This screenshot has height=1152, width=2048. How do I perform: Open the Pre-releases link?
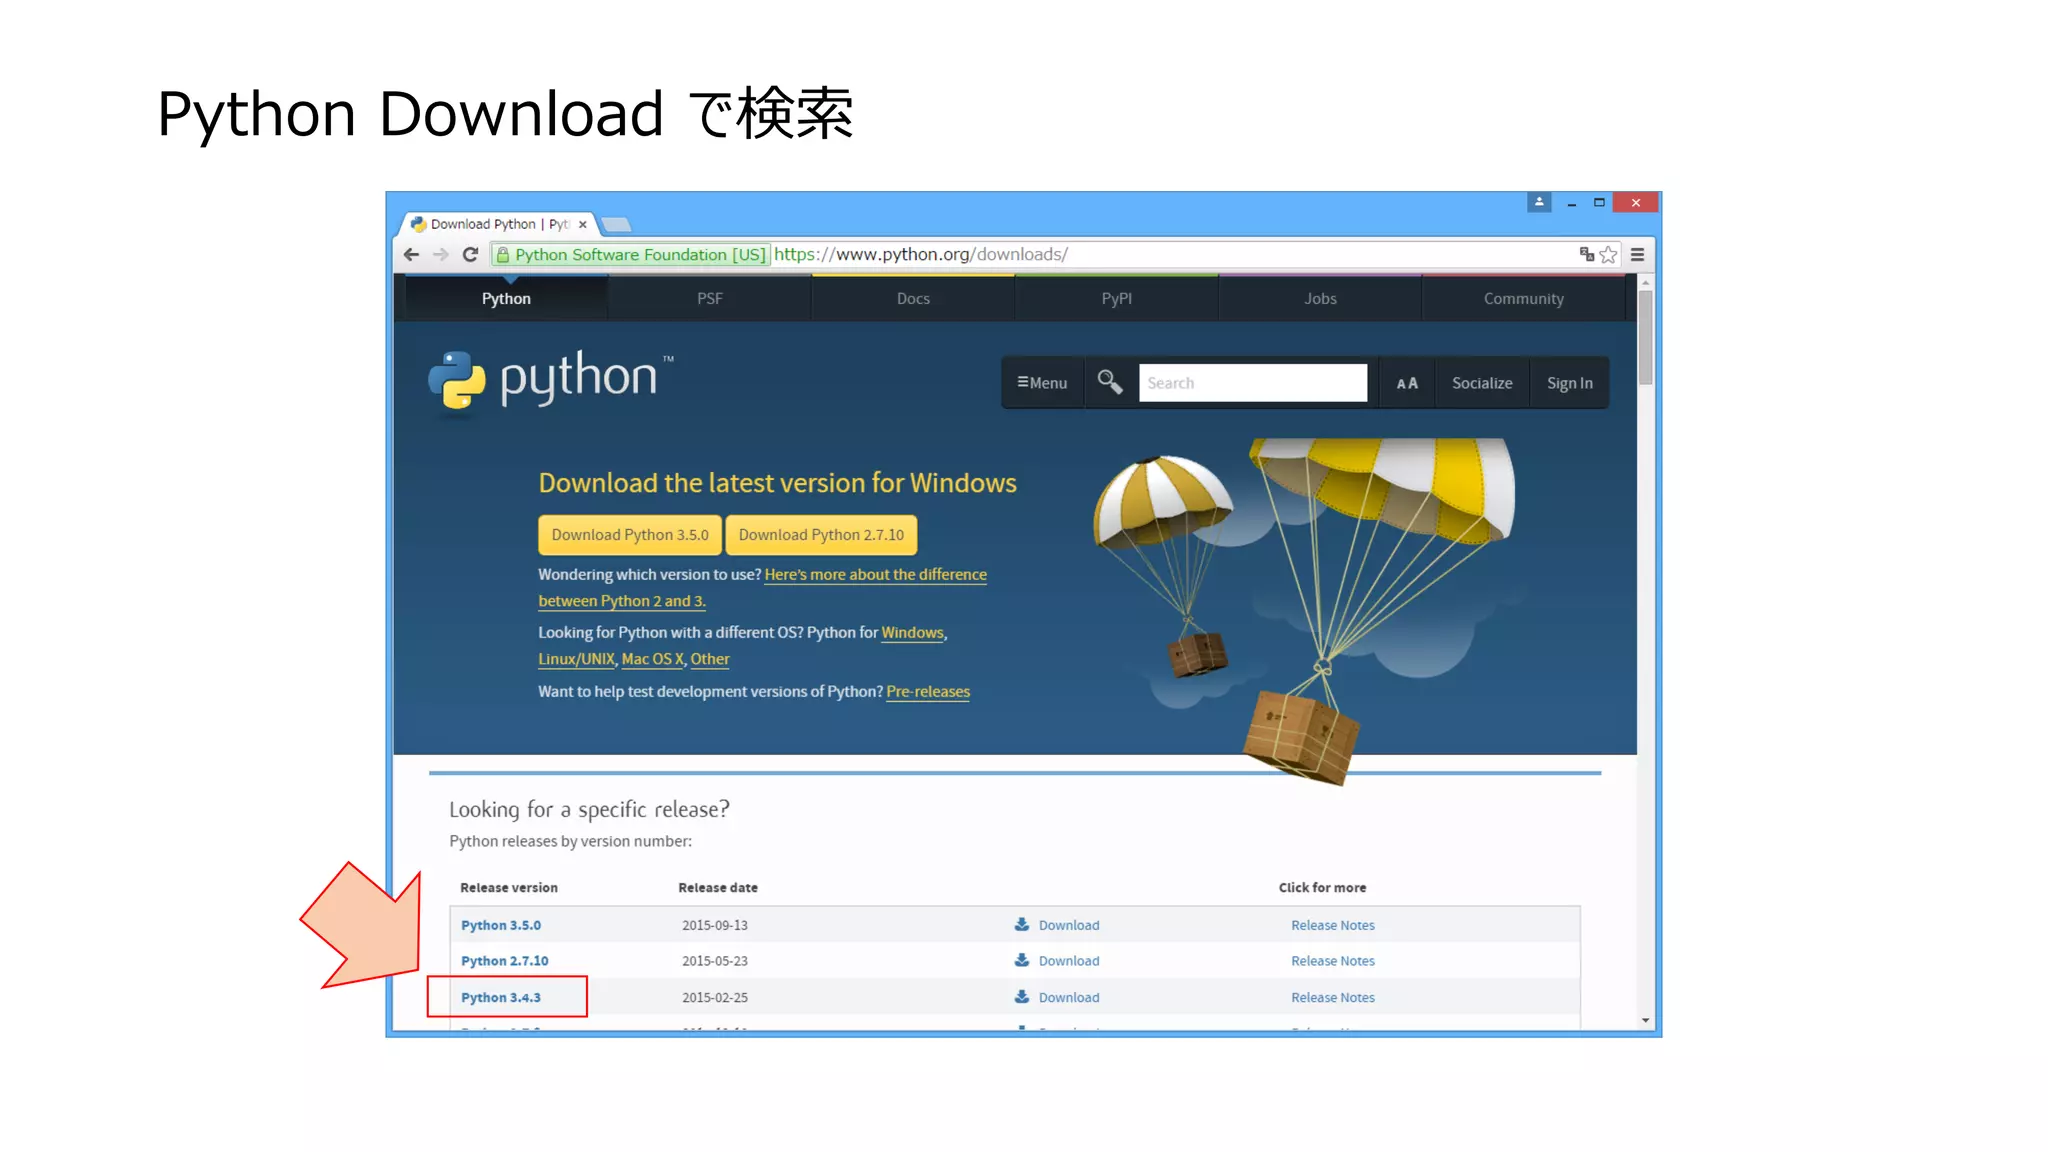coord(928,692)
